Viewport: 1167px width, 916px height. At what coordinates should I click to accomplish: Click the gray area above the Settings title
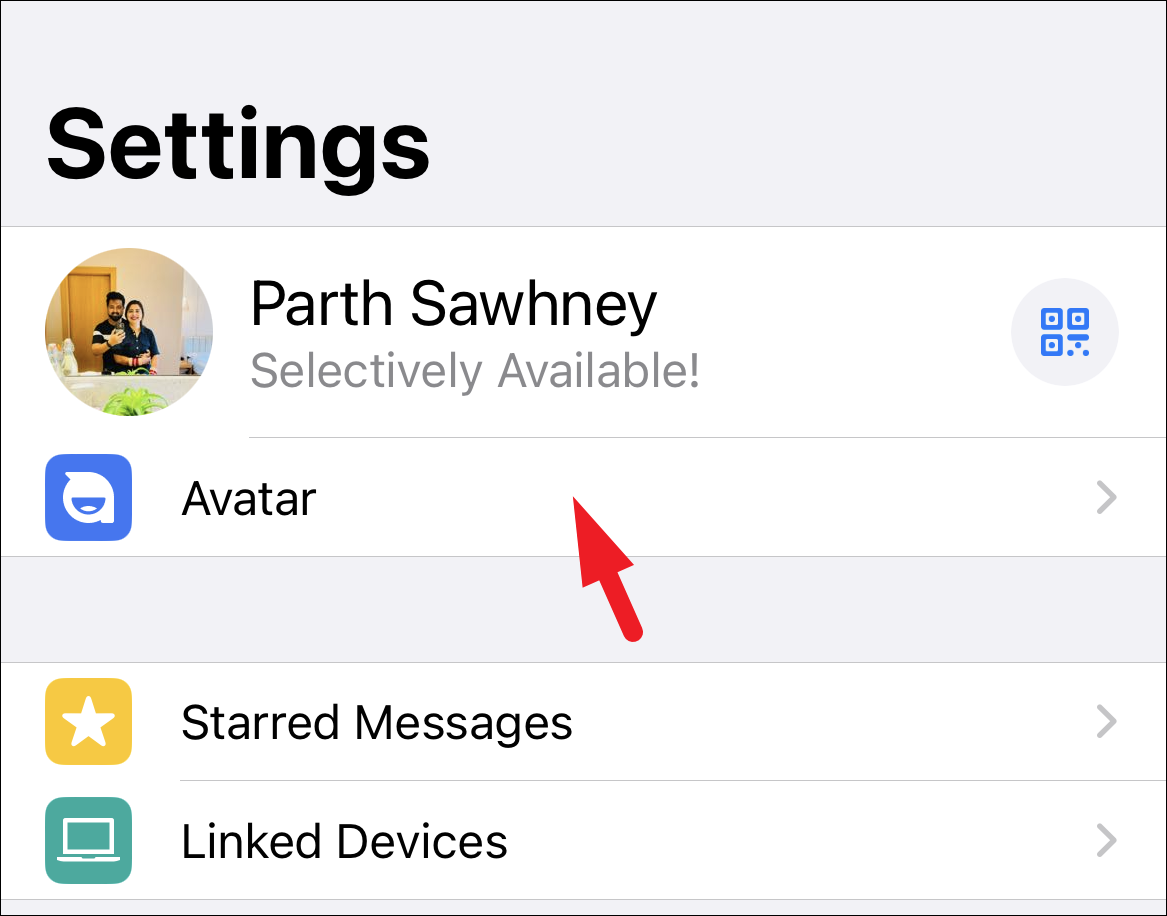(584, 45)
